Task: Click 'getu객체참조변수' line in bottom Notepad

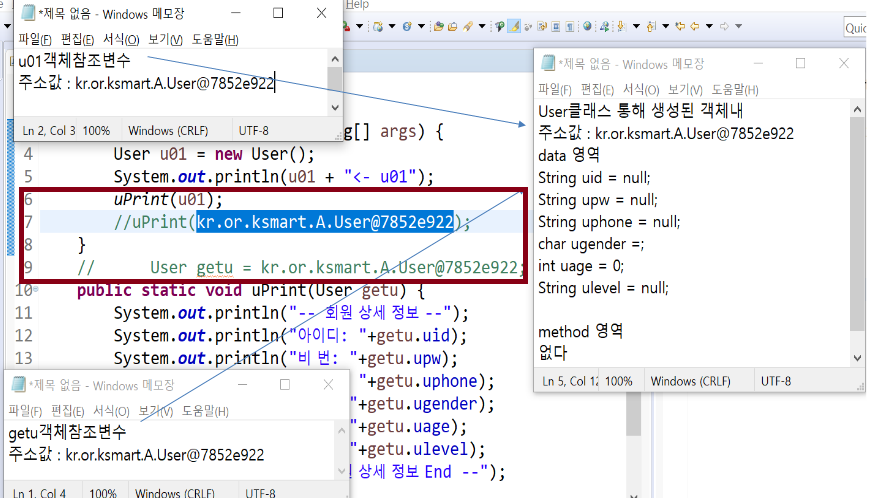Action: pos(67,433)
